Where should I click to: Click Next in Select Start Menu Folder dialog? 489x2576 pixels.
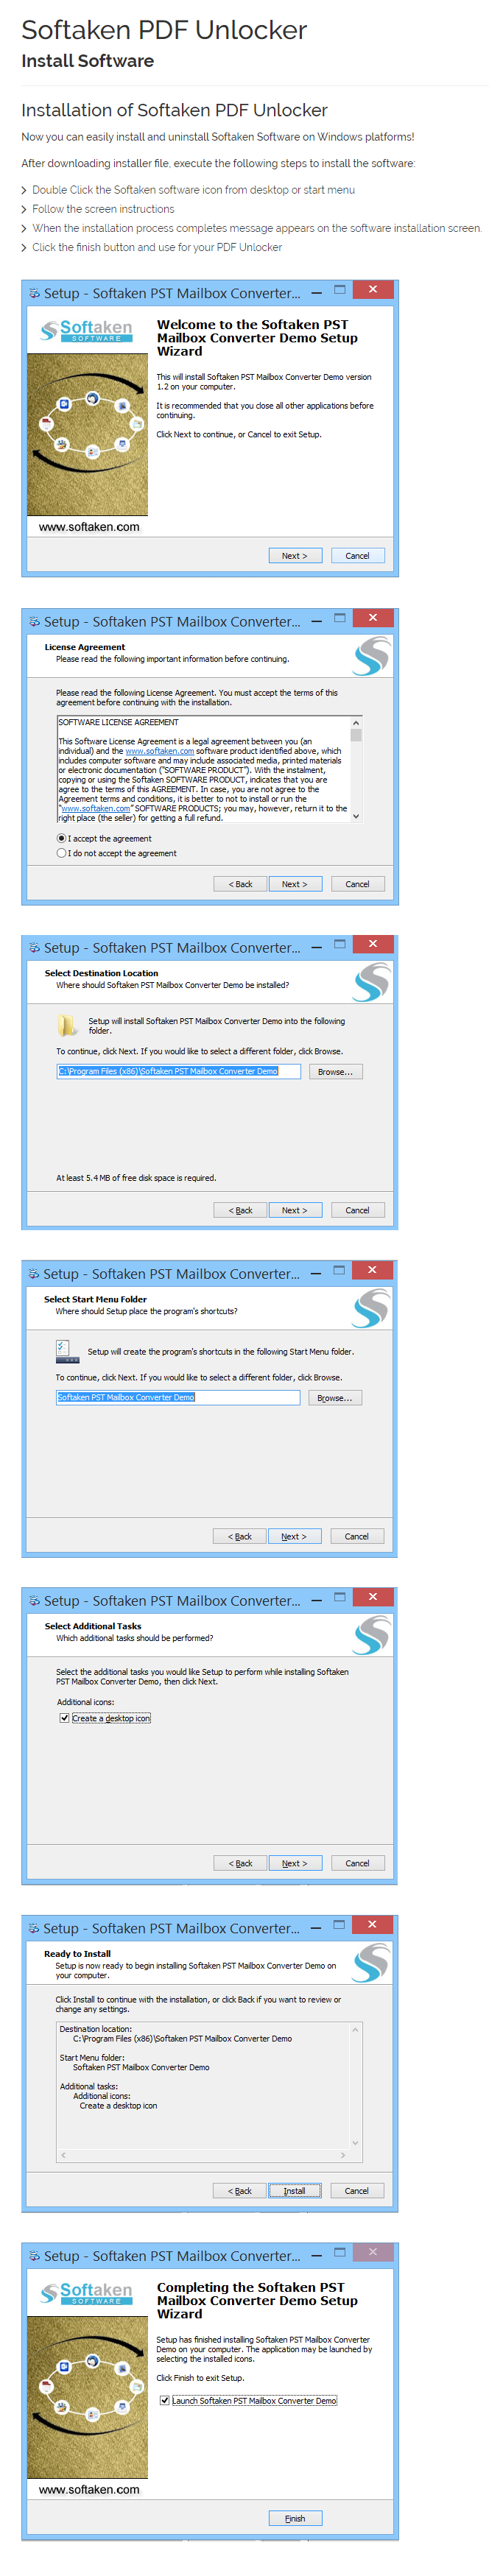(x=294, y=1536)
